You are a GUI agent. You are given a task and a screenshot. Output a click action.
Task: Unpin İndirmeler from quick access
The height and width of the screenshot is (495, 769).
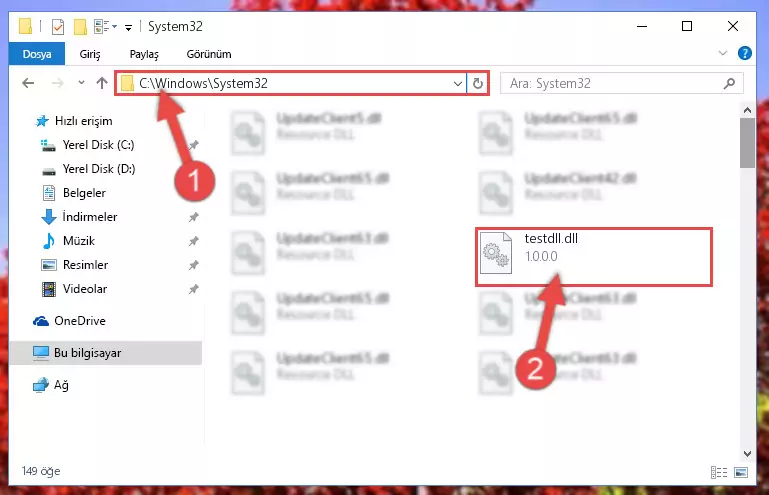point(194,217)
